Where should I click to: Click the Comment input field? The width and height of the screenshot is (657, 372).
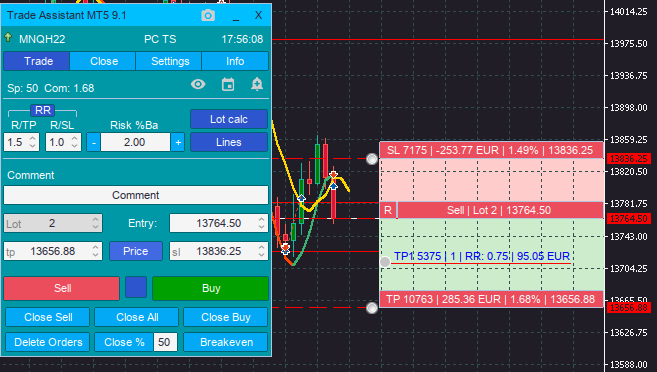[136, 195]
